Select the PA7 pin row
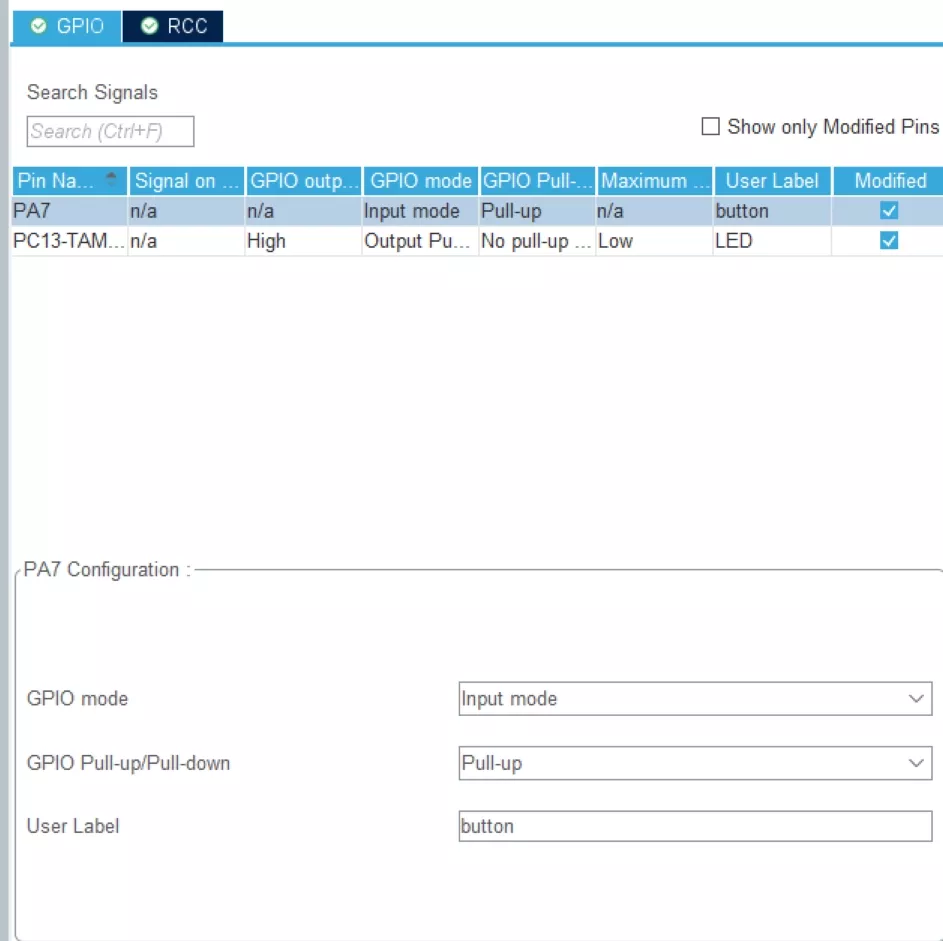This screenshot has width=943, height=941. click(x=68, y=211)
